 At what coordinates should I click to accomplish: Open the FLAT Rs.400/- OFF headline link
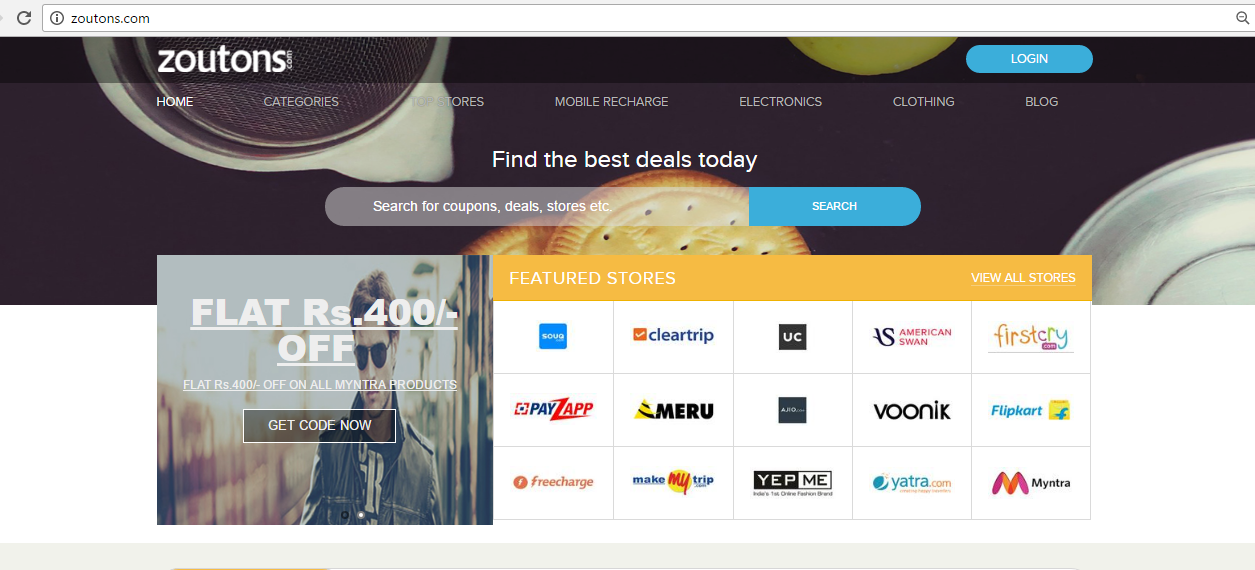(324, 330)
